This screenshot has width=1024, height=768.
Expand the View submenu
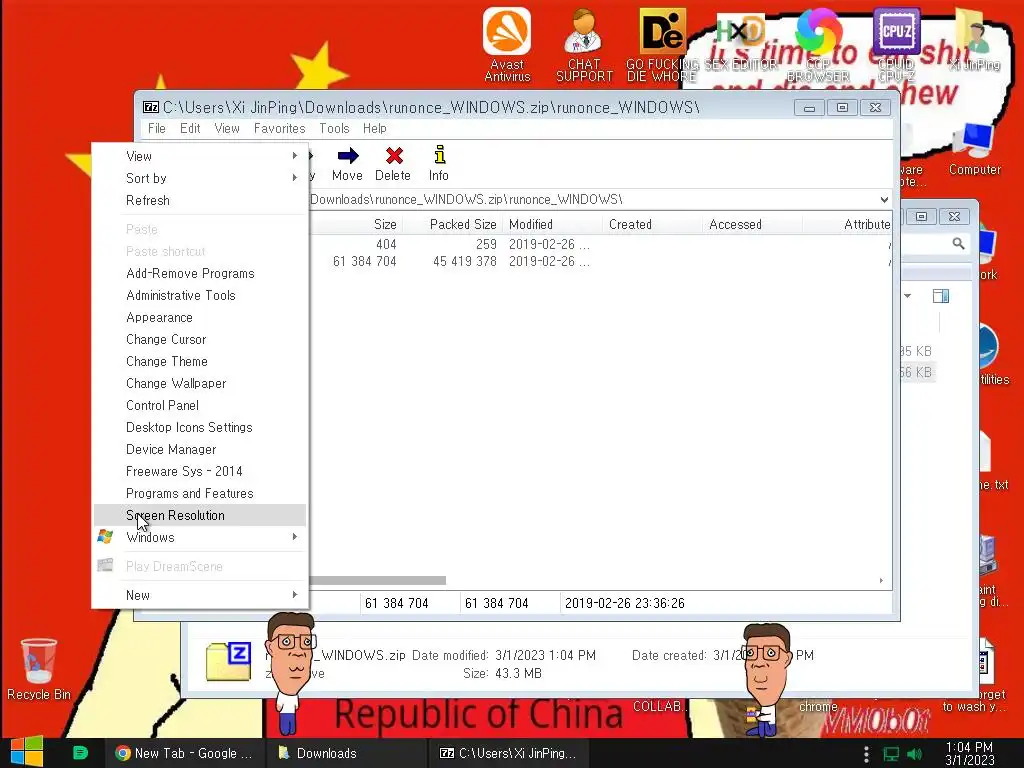(x=199, y=156)
